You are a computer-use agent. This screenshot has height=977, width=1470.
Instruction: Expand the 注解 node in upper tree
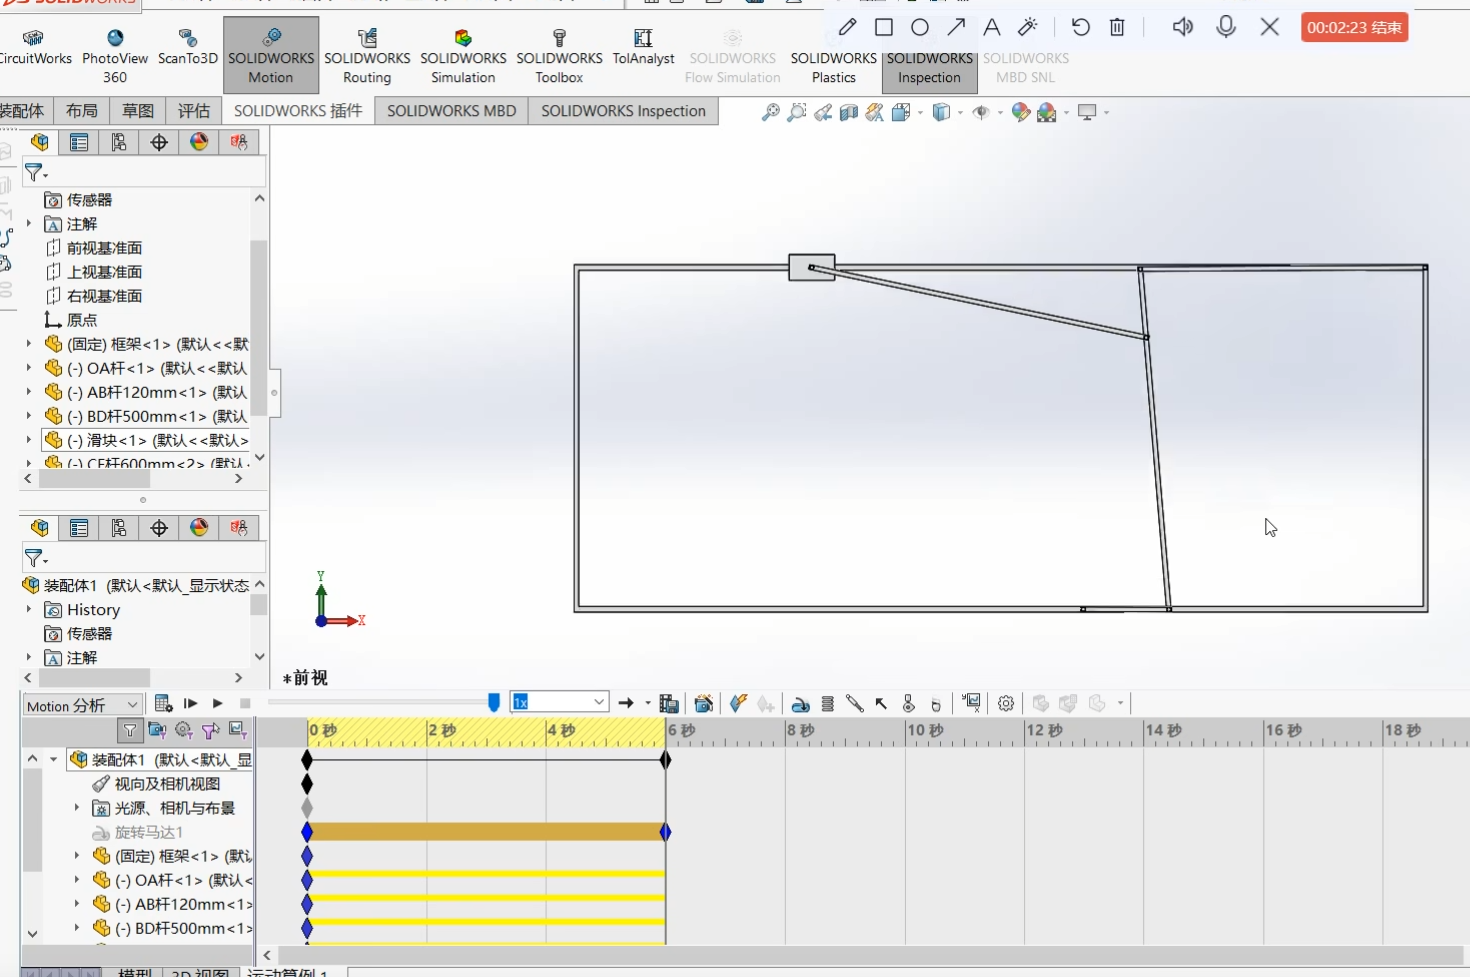[x=29, y=224]
